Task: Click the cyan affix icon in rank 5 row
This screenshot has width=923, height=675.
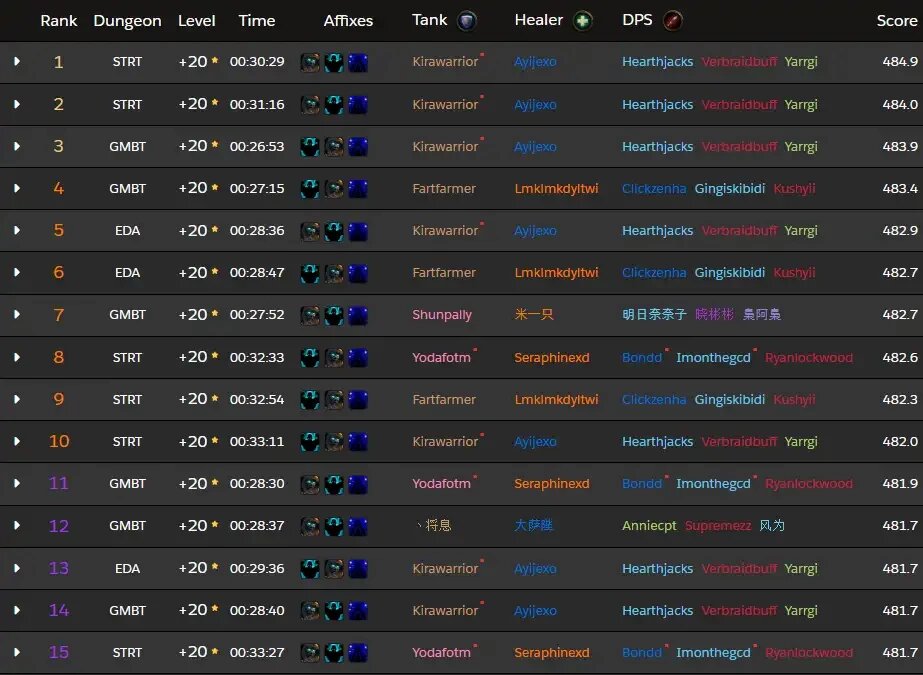Action: pyautogui.click(x=334, y=231)
